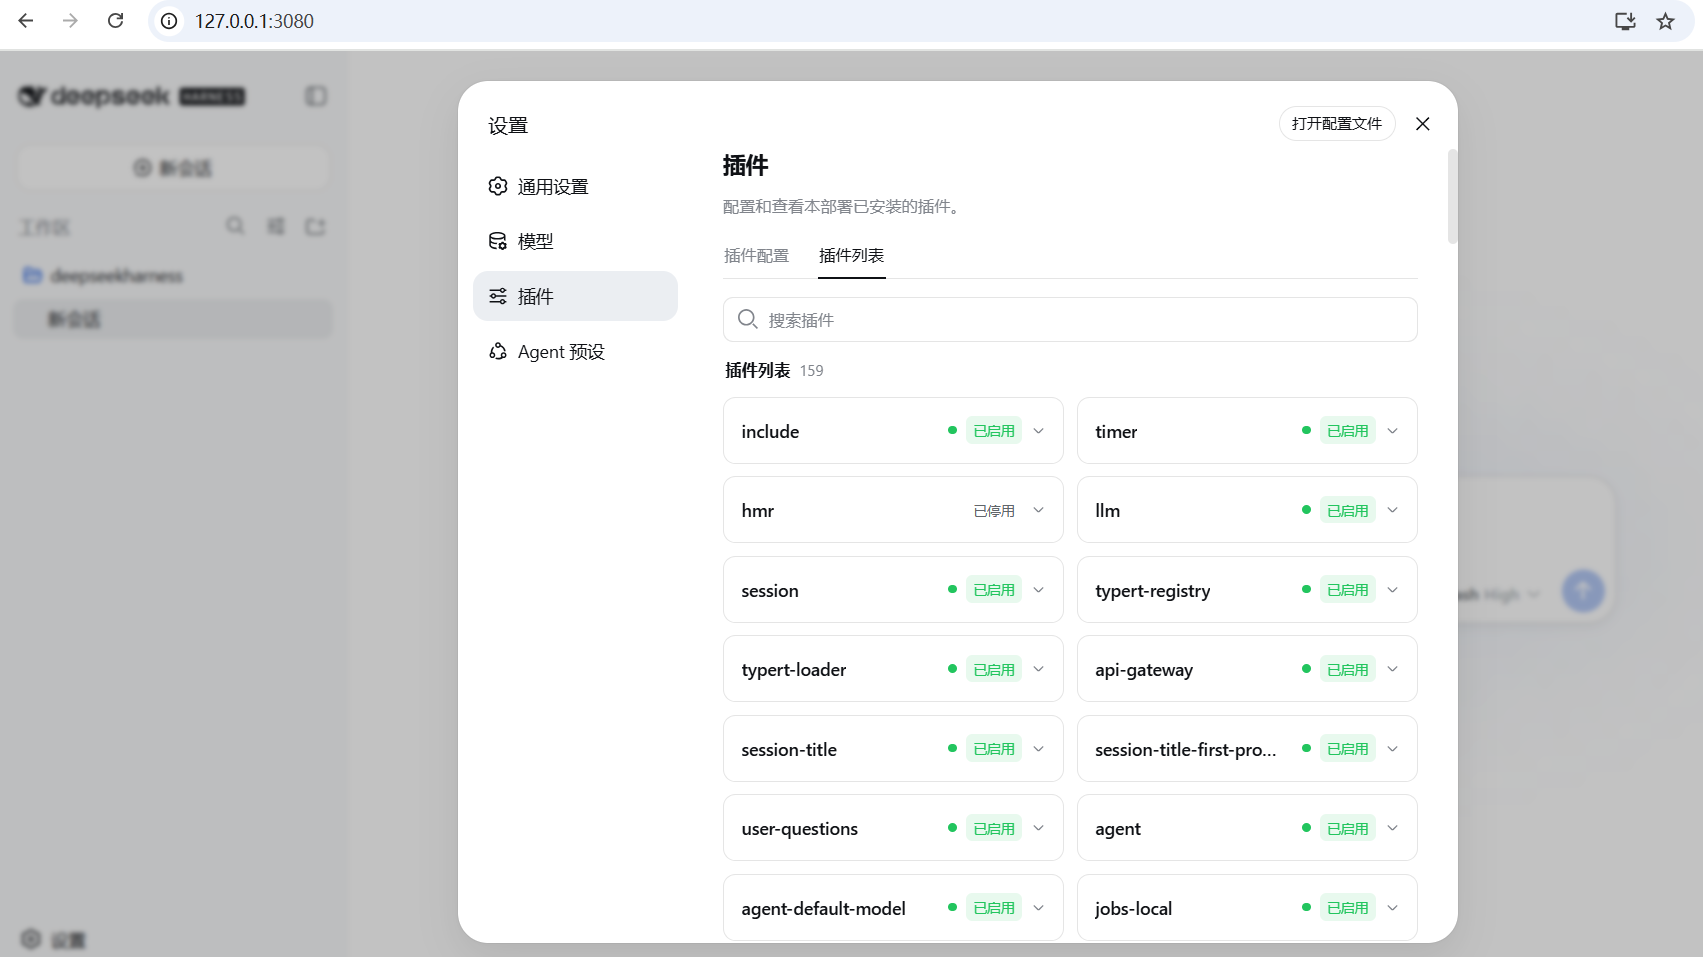Expand the timer plugin card

point(1393,431)
